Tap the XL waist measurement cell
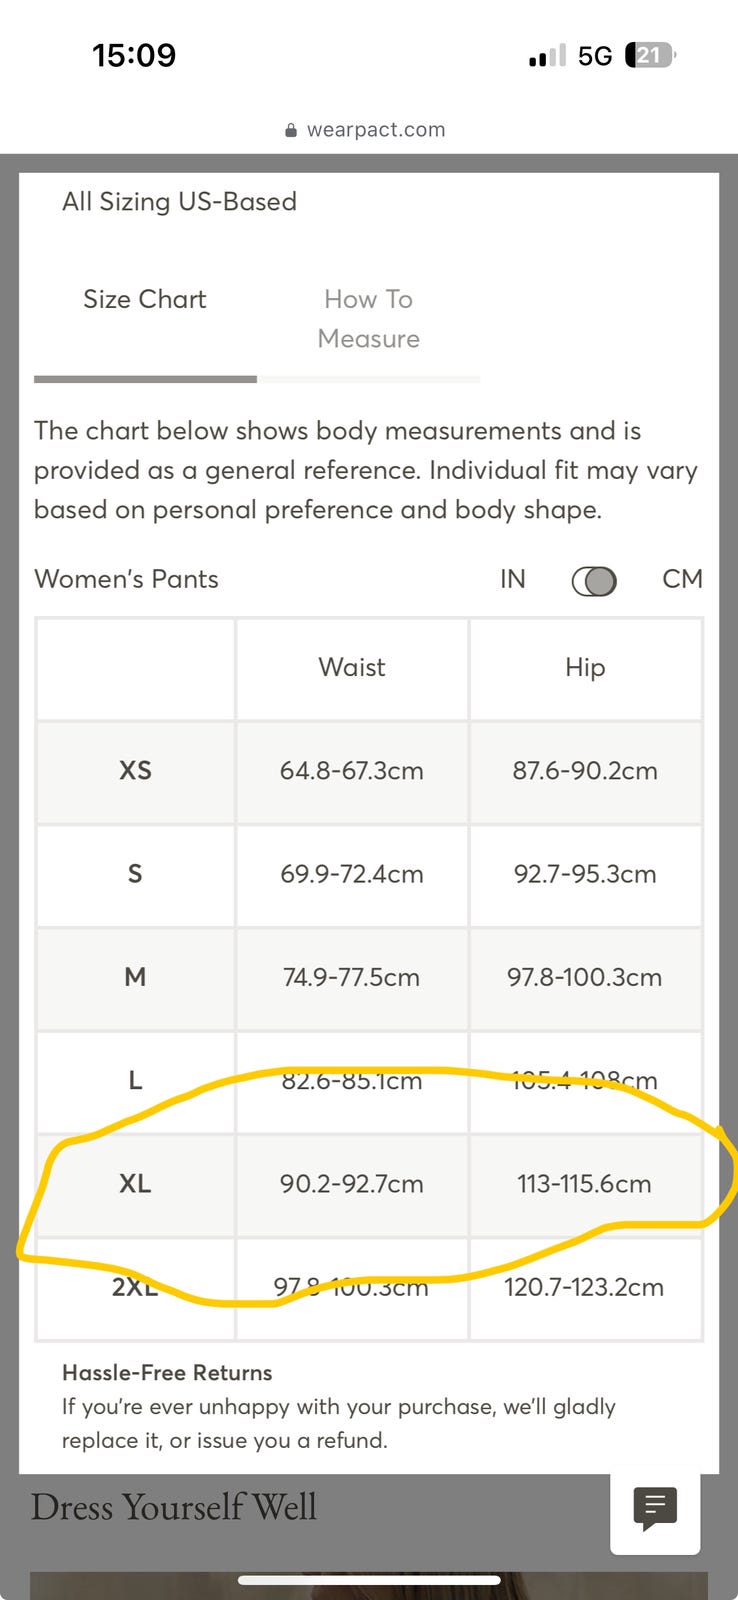Screen dimensions: 738x1600 tap(352, 1184)
